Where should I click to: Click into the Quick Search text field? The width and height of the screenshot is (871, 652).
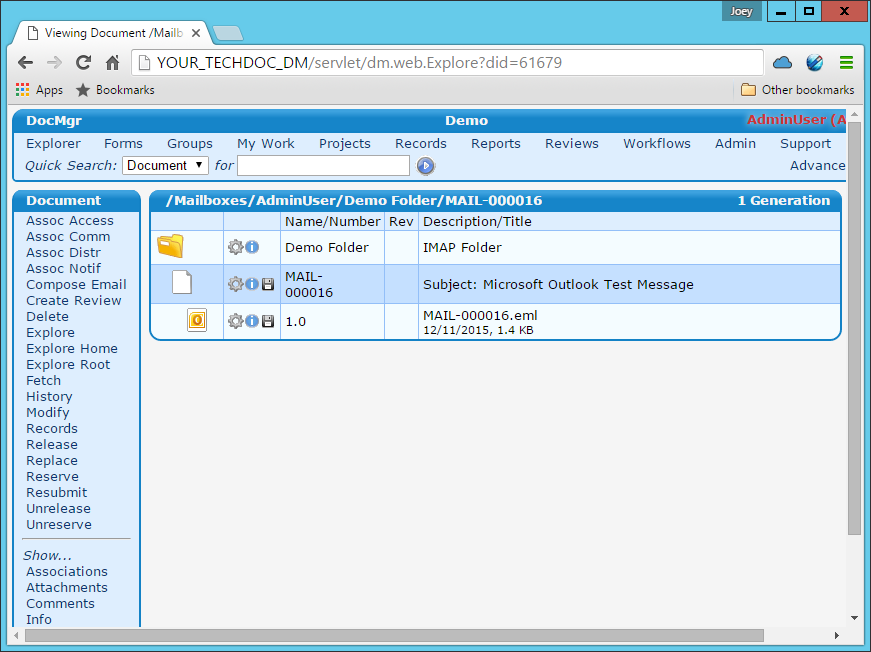pos(323,165)
